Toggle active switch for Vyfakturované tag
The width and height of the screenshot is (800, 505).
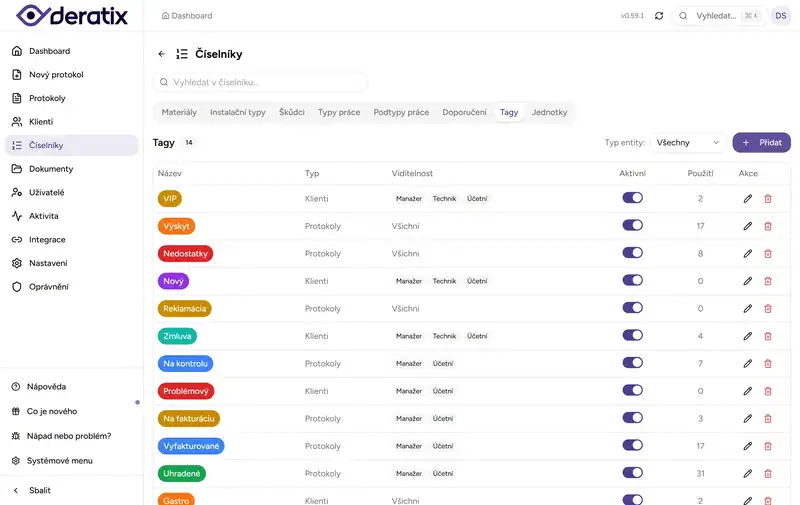(632, 445)
